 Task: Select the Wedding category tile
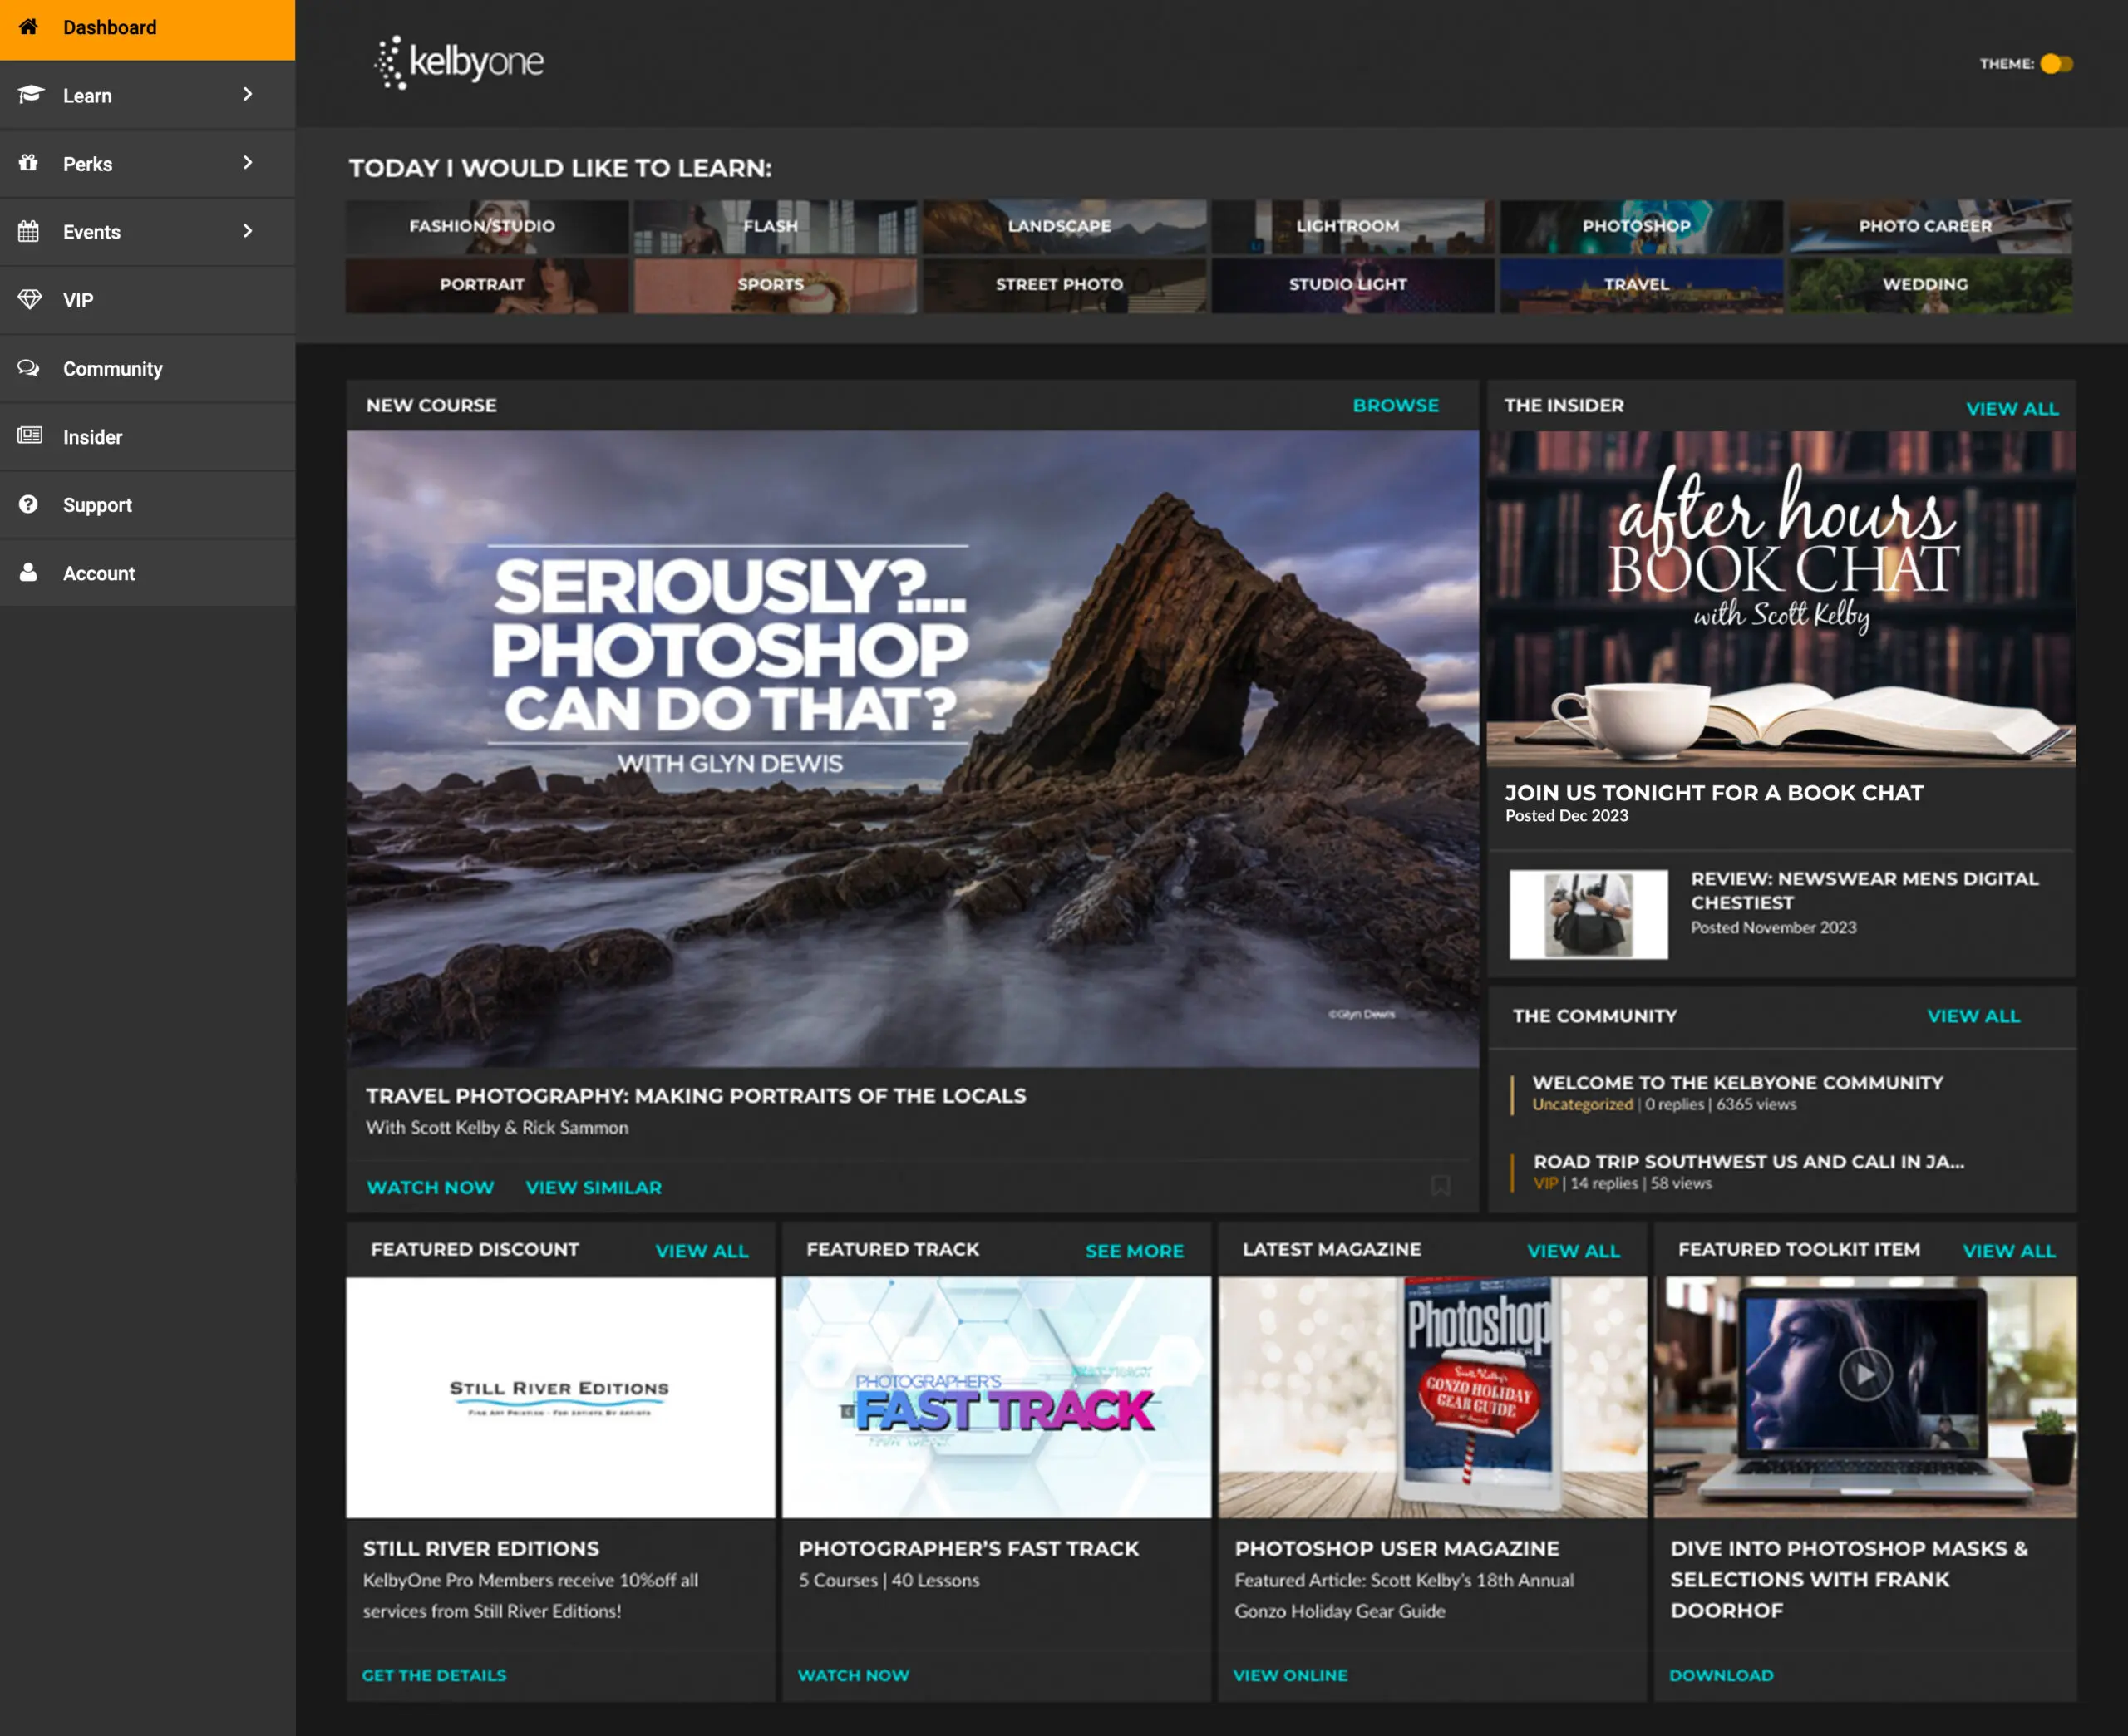[x=1930, y=286]
